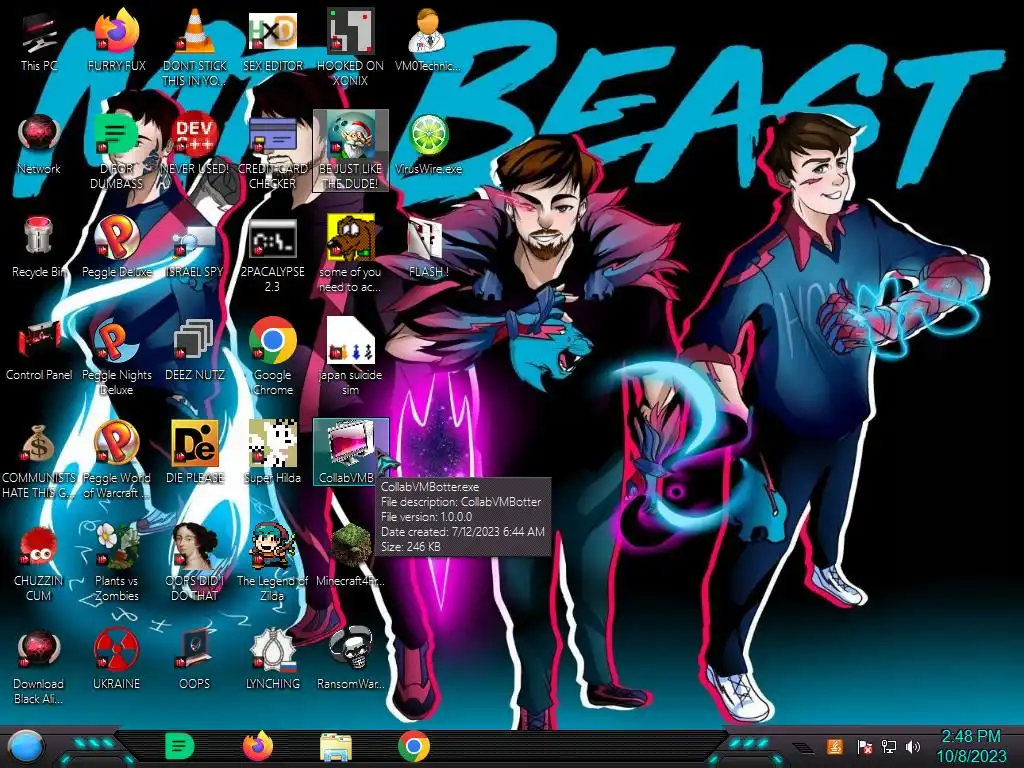The width and height of the screenshot is (1024, 768).
Task: Select the CollabVMB monitor desktop icon
Action: coord(351,453)
